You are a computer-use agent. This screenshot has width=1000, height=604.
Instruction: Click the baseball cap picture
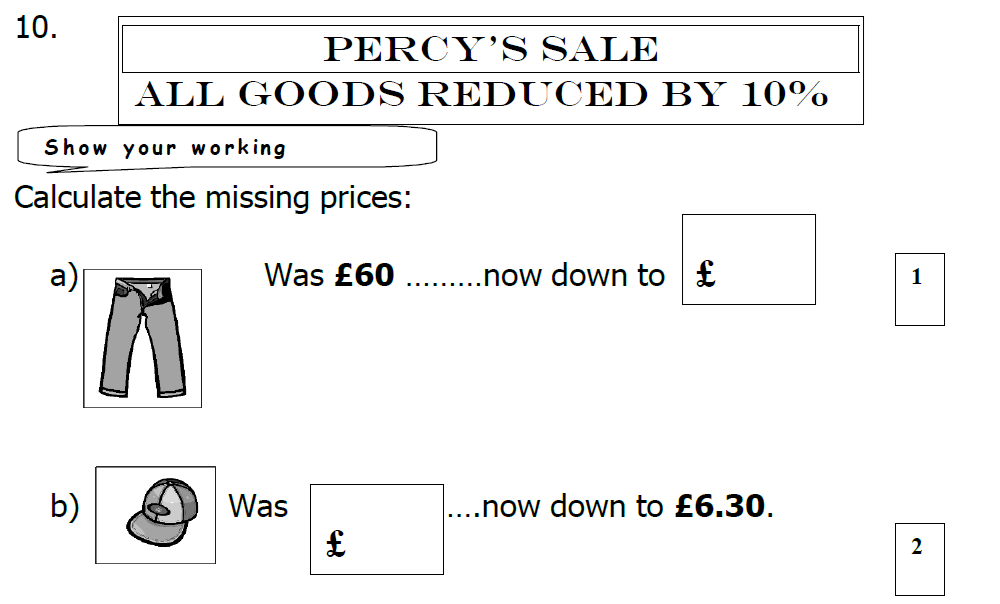point(156,515)
